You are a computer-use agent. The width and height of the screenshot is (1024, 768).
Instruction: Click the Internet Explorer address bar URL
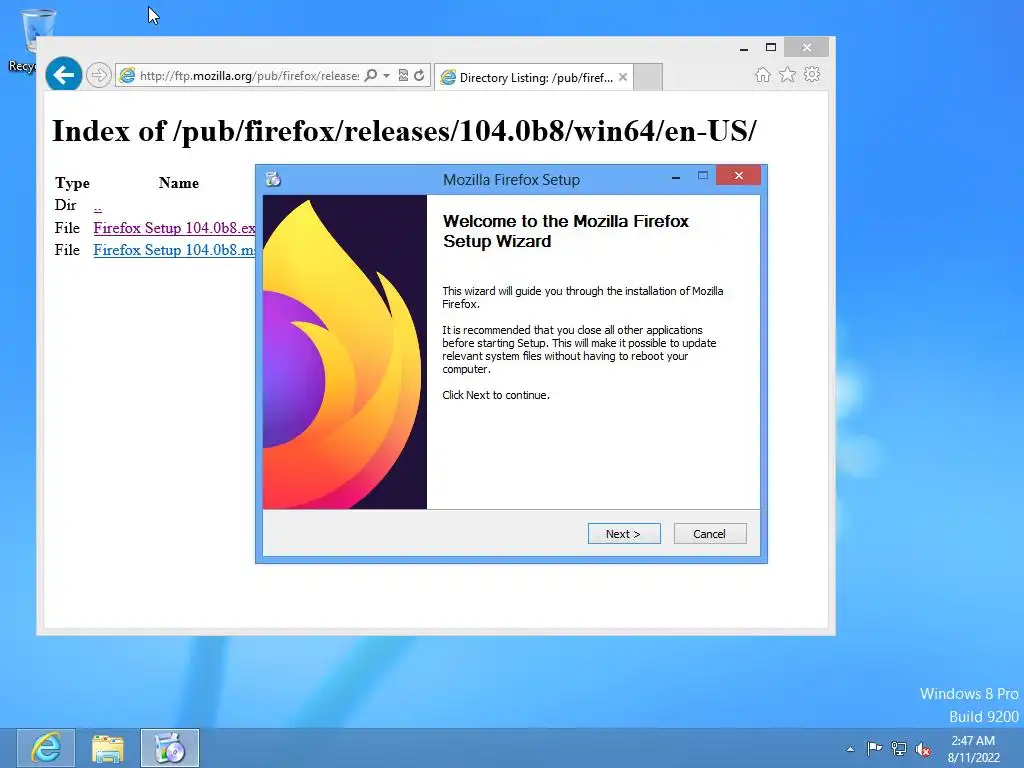(x=249, y=76)
